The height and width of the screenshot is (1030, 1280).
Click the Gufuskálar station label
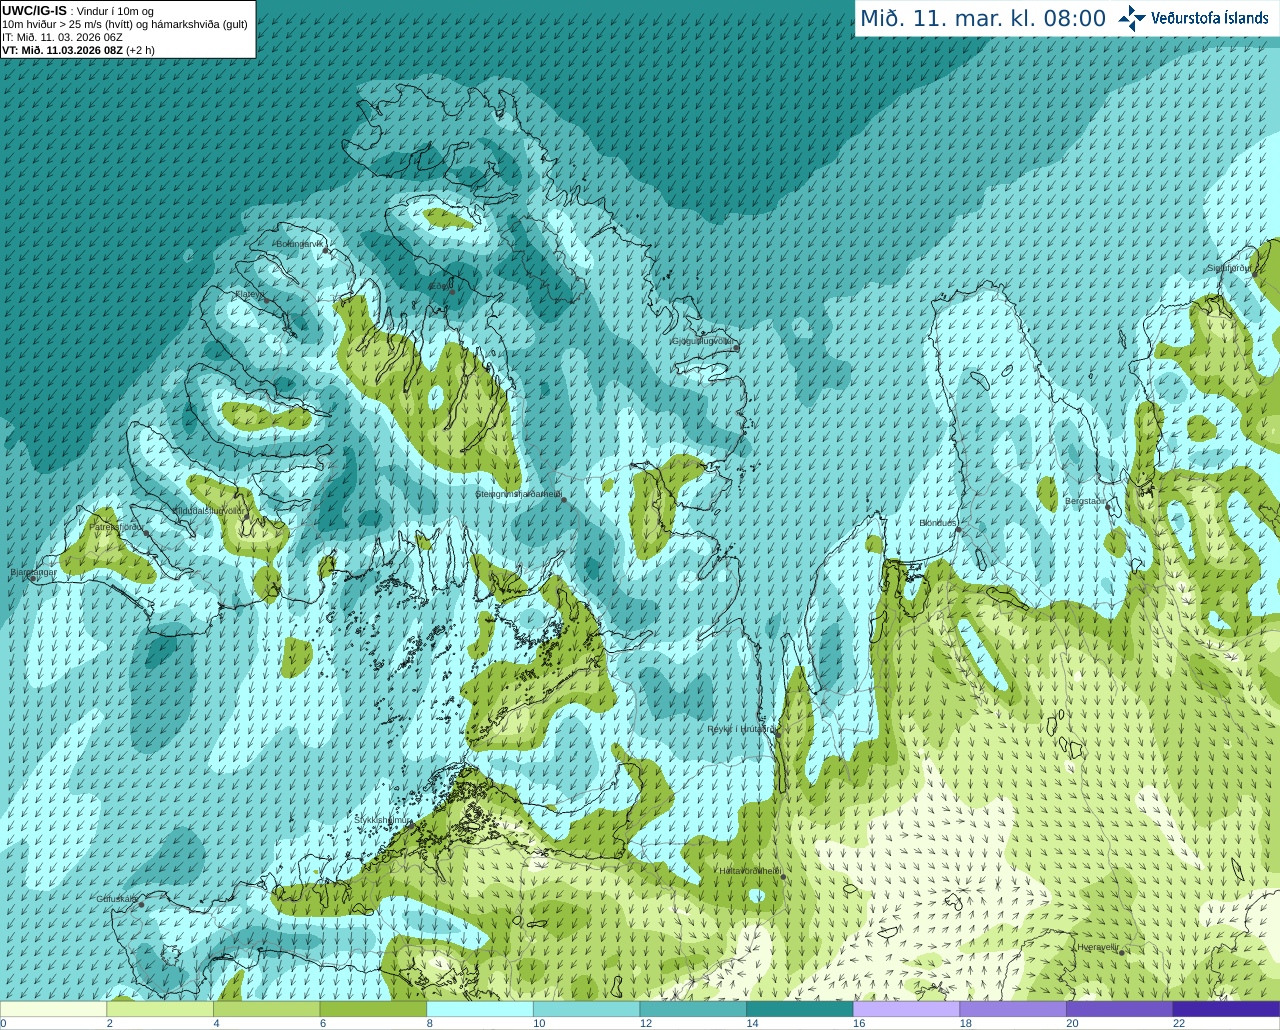[117, 899]
